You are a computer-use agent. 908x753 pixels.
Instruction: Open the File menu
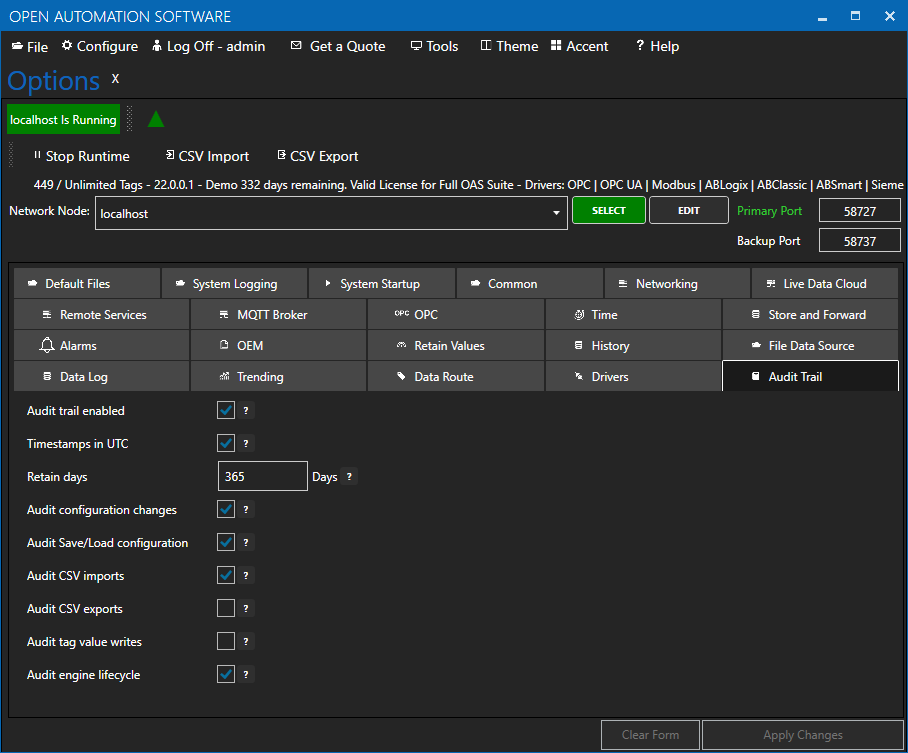pyautogui.click(x=30, y=46)
